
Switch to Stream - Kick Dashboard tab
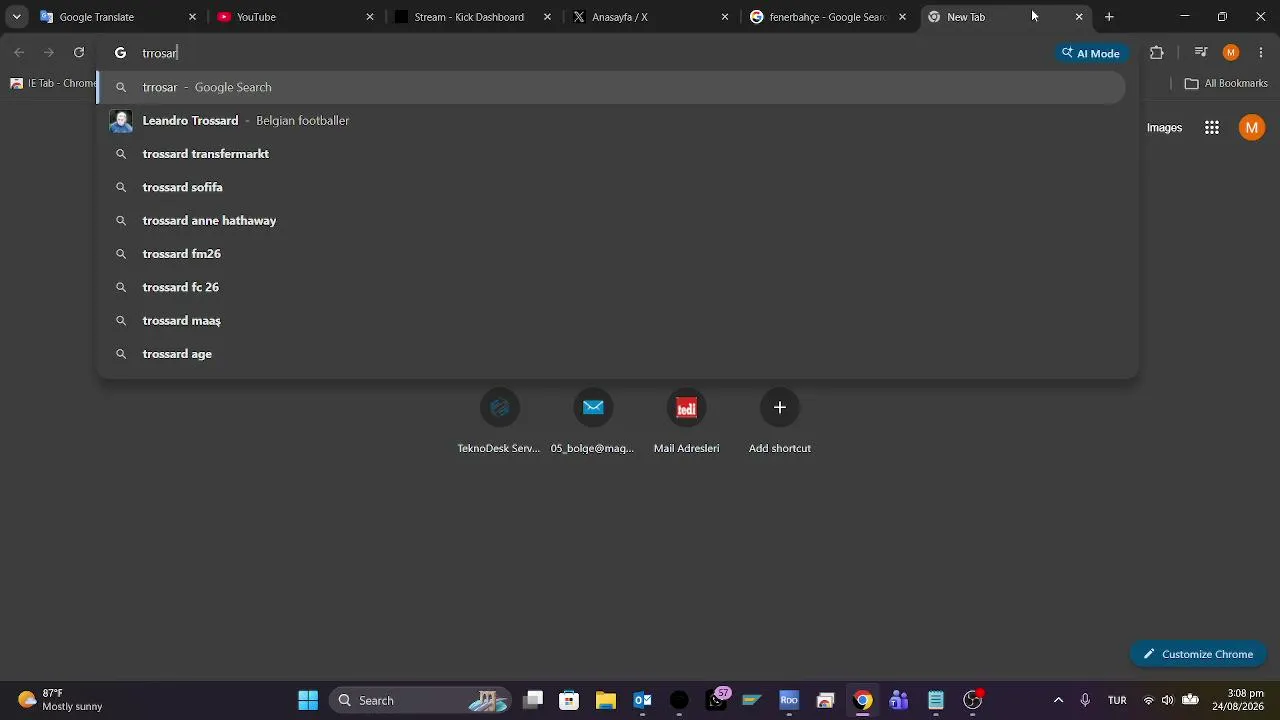474,17
